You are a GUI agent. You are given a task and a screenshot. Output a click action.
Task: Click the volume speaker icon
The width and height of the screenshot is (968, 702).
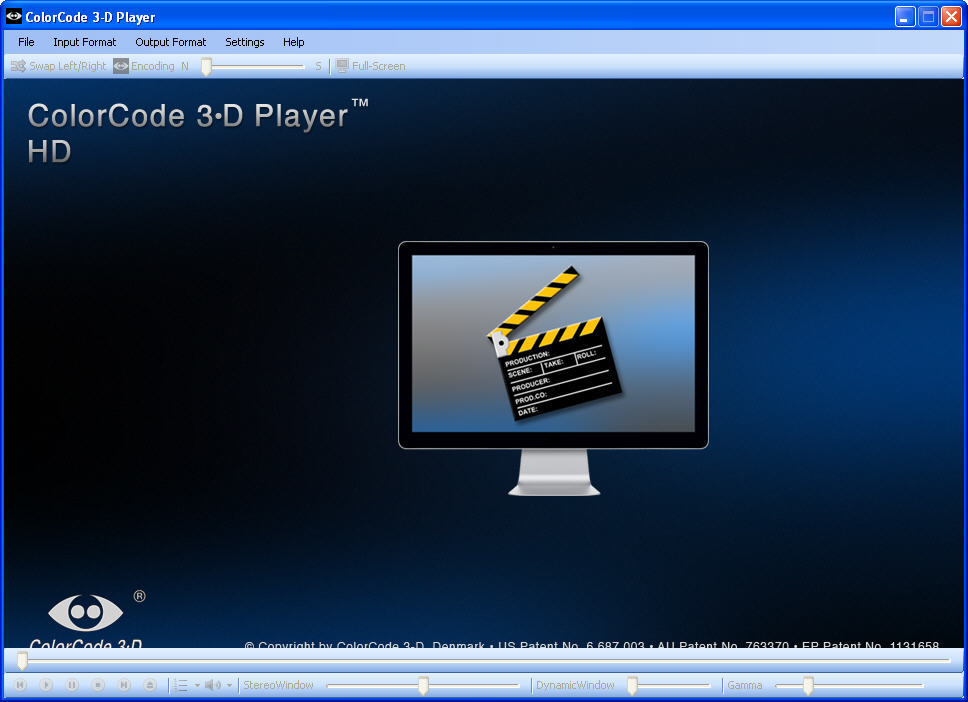pos(213,685)
